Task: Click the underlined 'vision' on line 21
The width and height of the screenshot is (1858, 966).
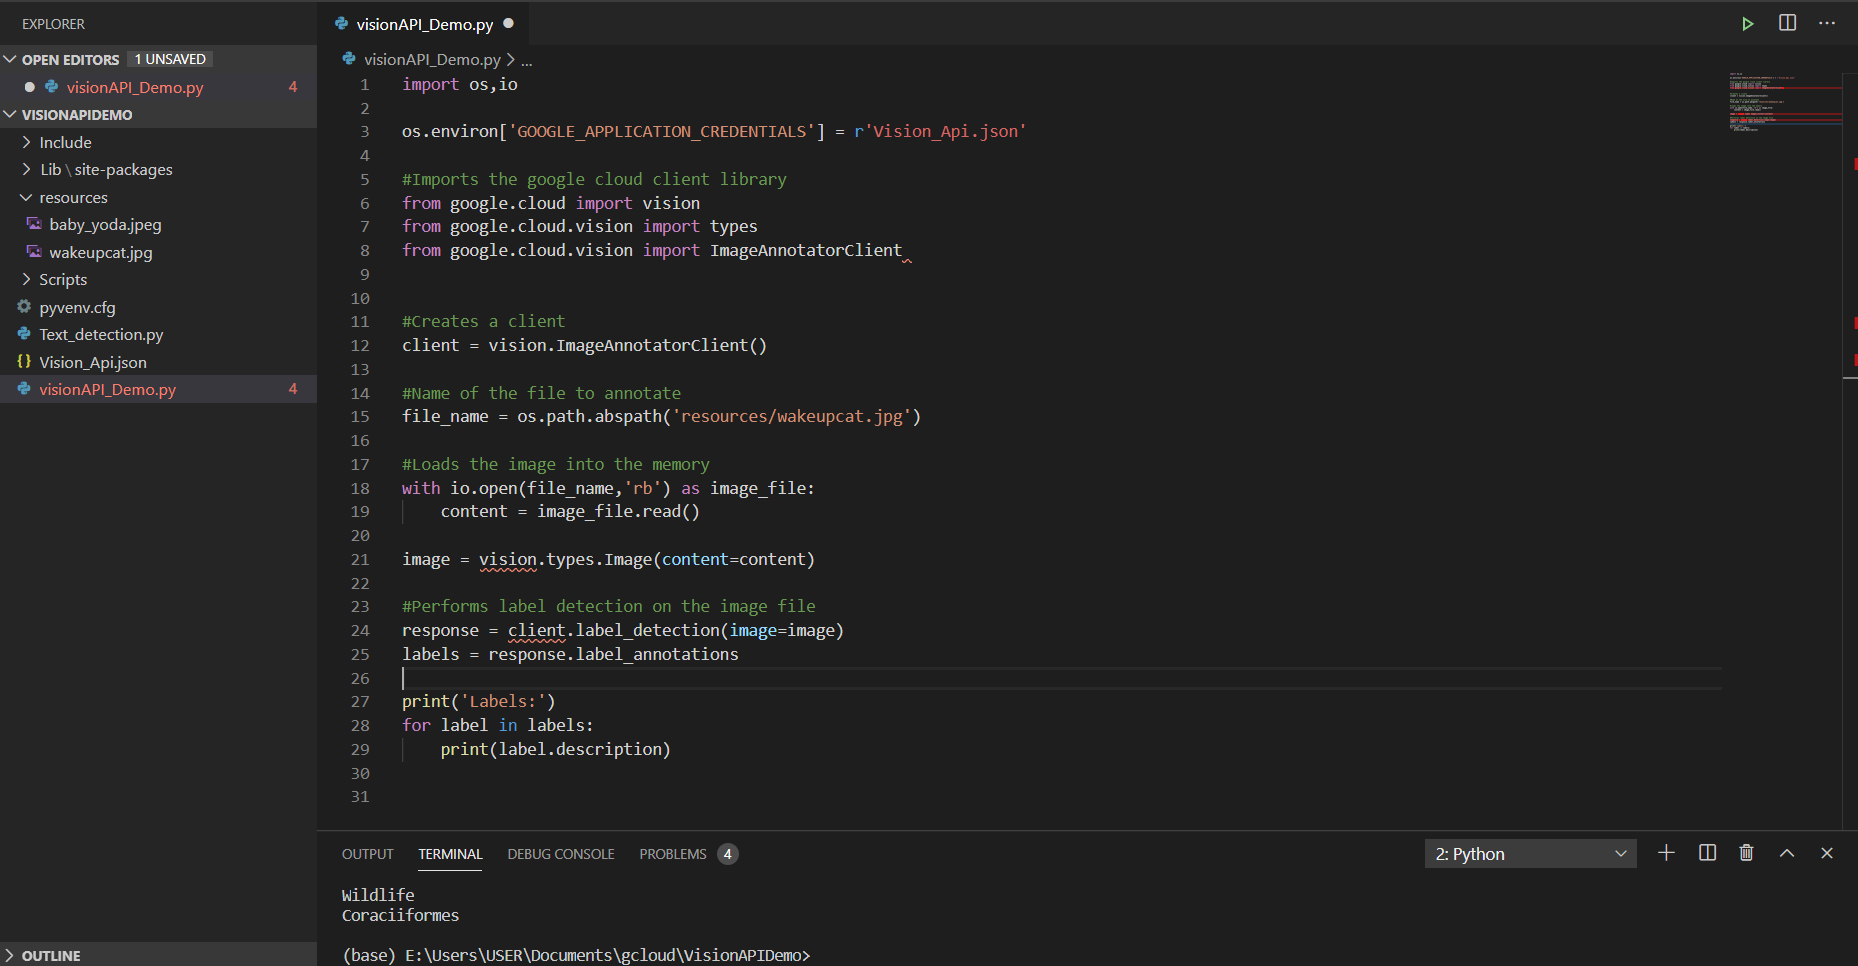Action: (x=508, y=559)
